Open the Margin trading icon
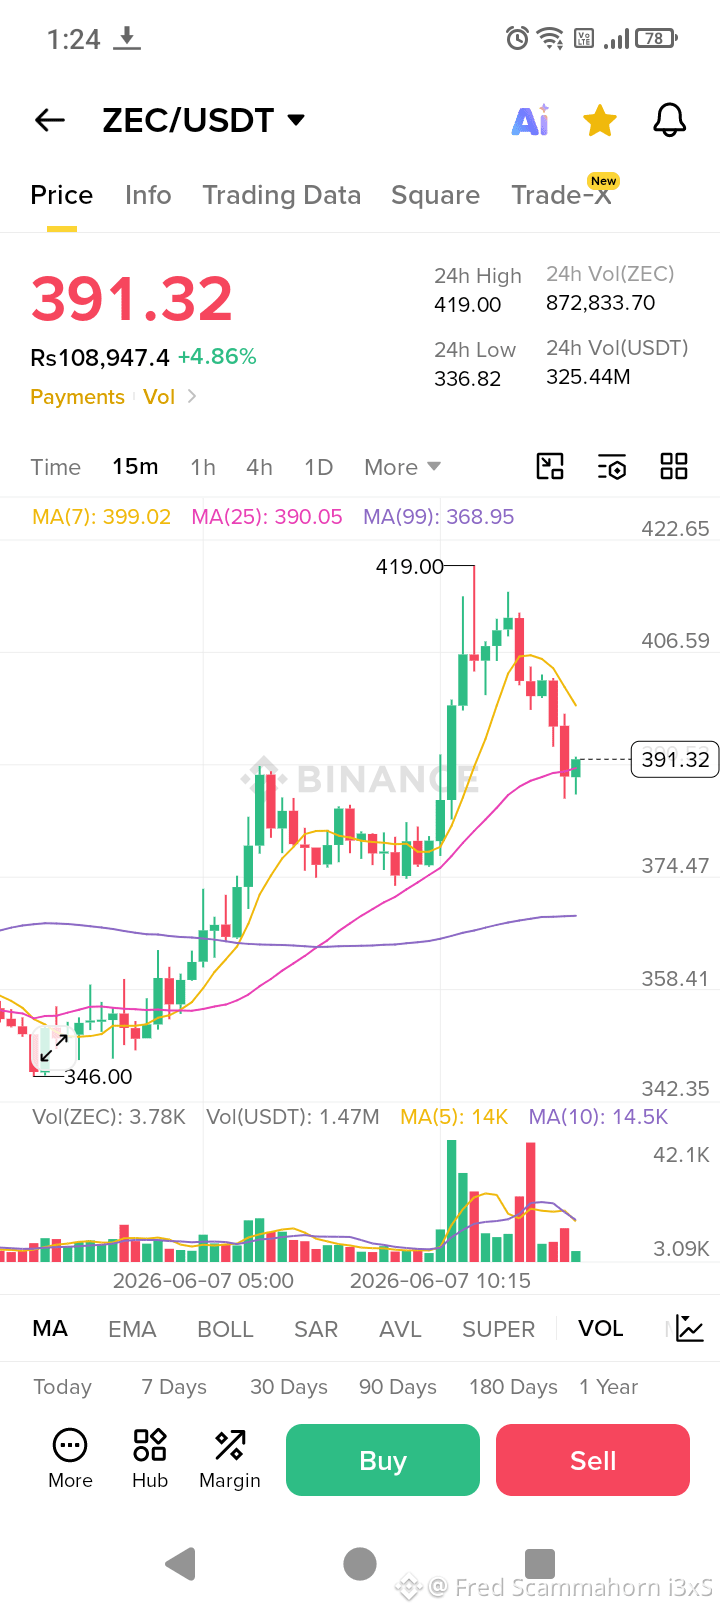 point(230,1460)
